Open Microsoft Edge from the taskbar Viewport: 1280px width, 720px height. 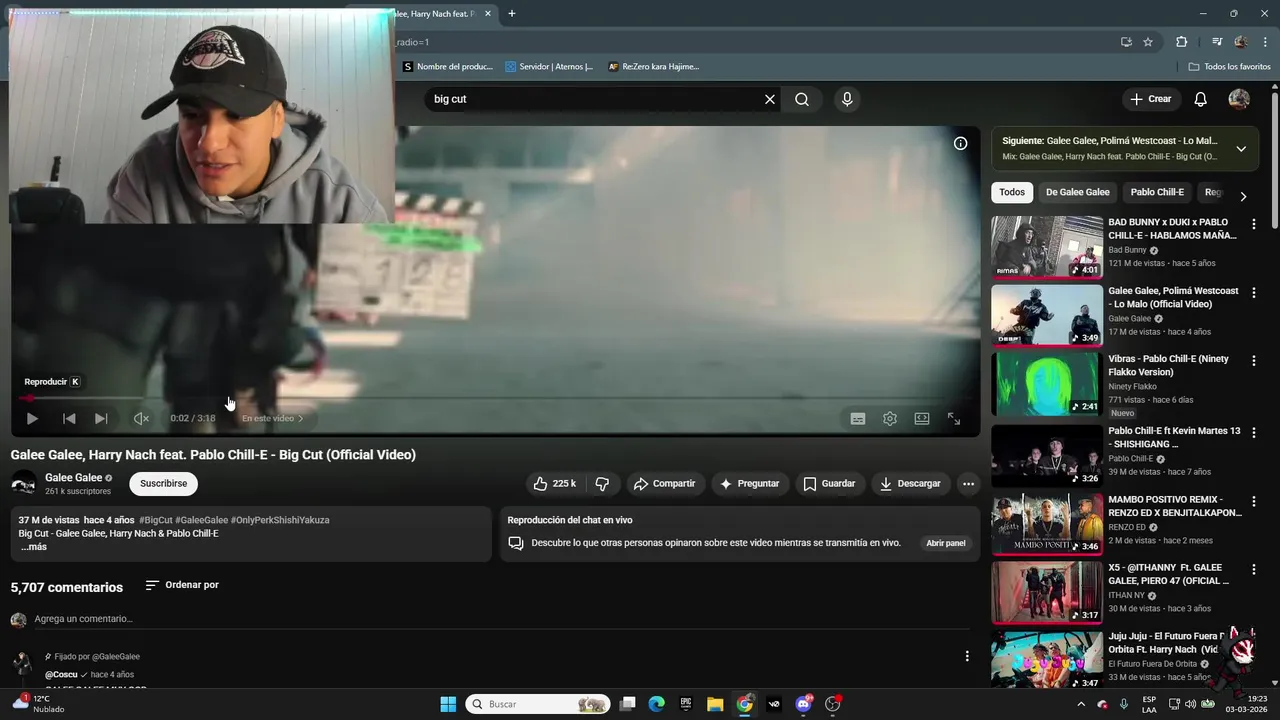(656, 704)
